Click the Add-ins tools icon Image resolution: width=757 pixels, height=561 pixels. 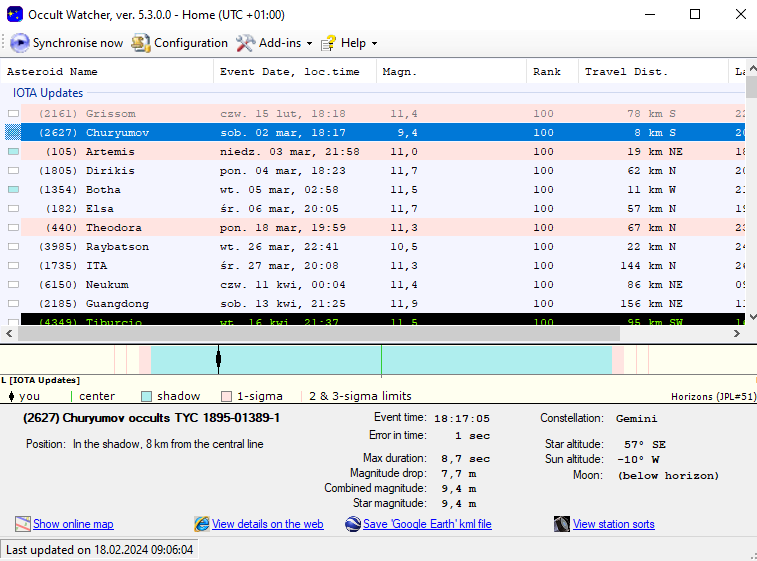coord(245,43)
